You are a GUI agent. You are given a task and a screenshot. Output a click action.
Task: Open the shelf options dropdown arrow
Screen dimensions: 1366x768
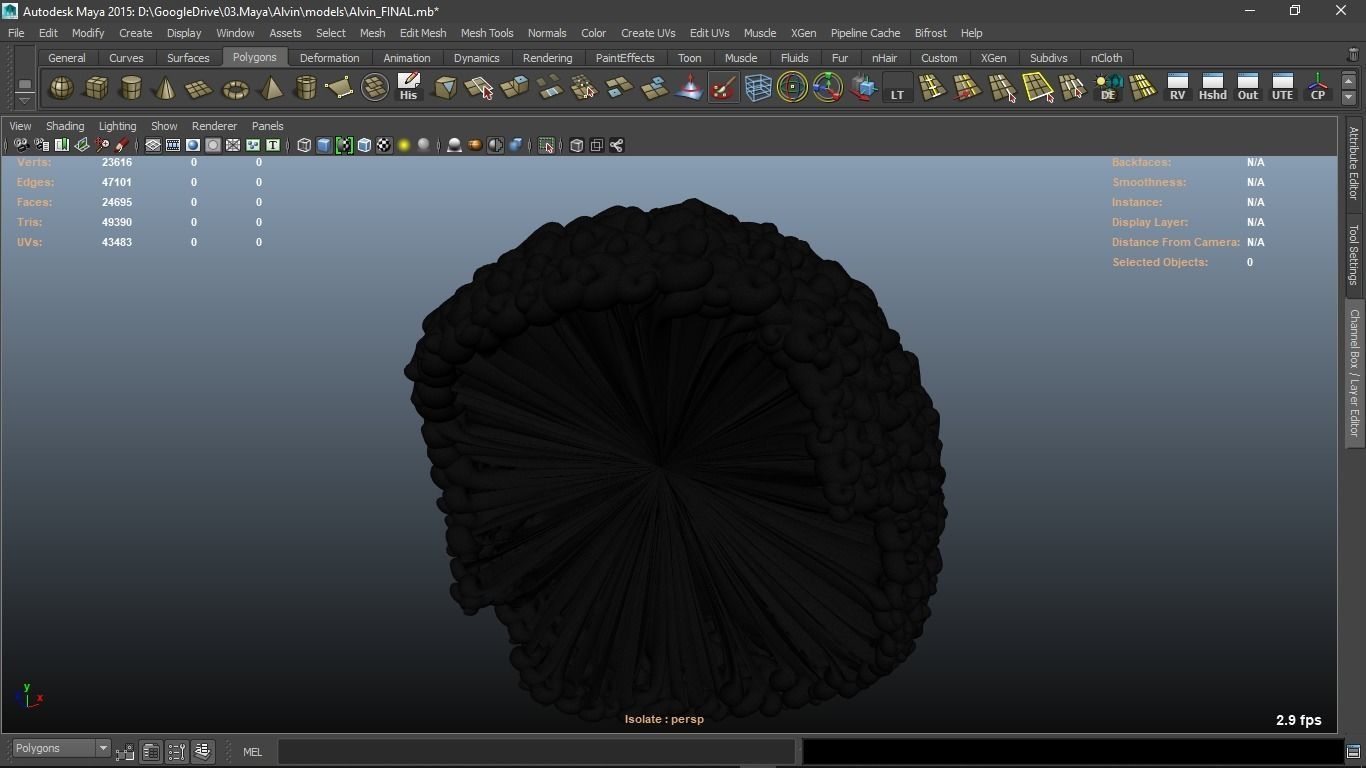[x=25, y=99]
